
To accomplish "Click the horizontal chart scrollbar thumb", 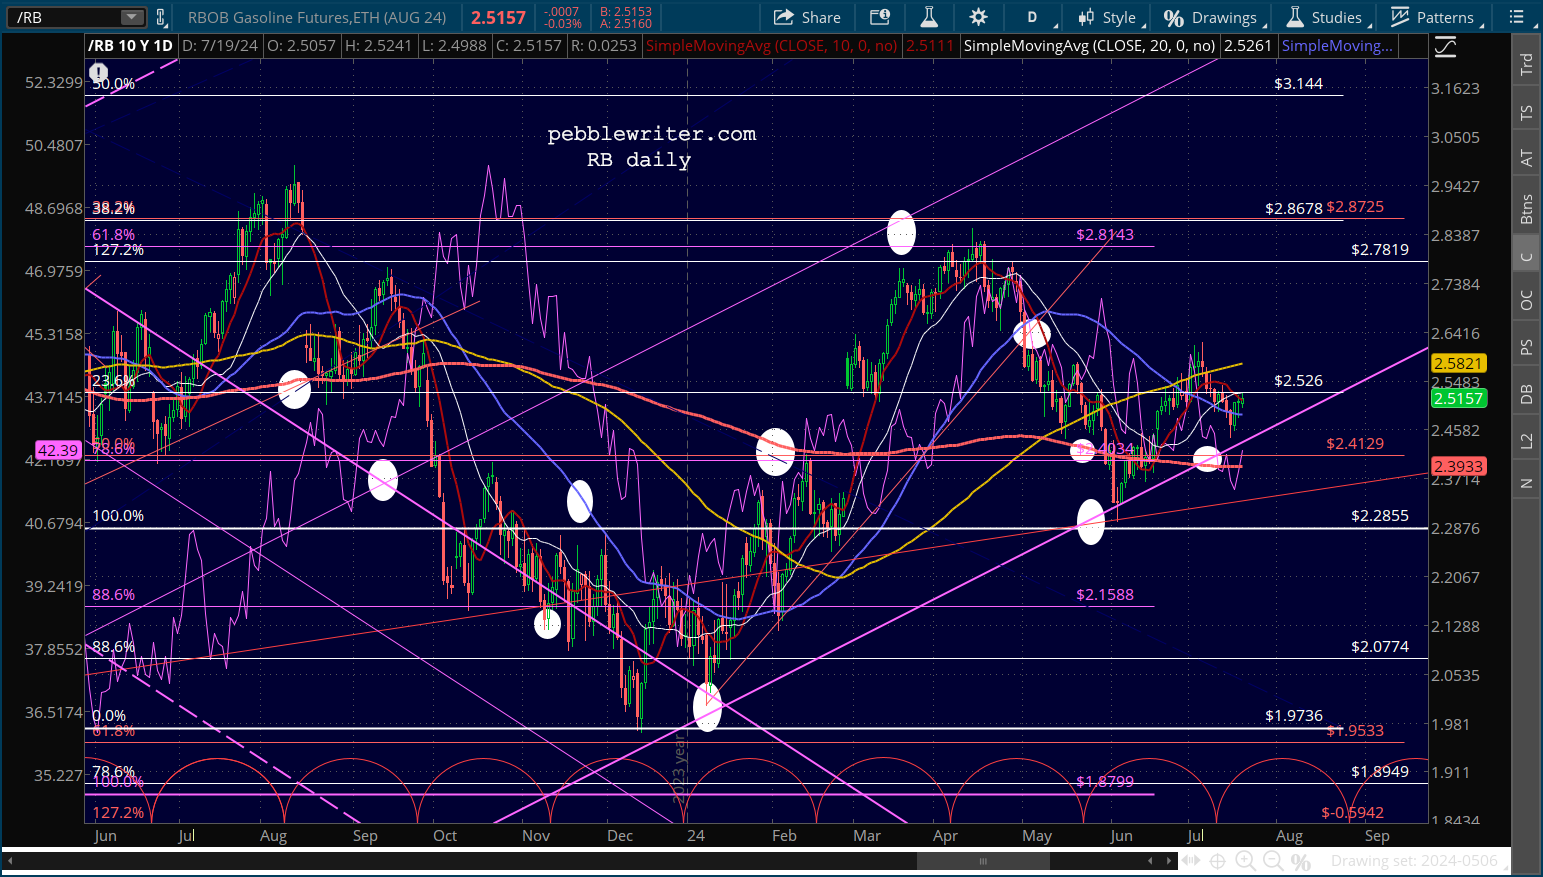I will click(x=983, y=861).
